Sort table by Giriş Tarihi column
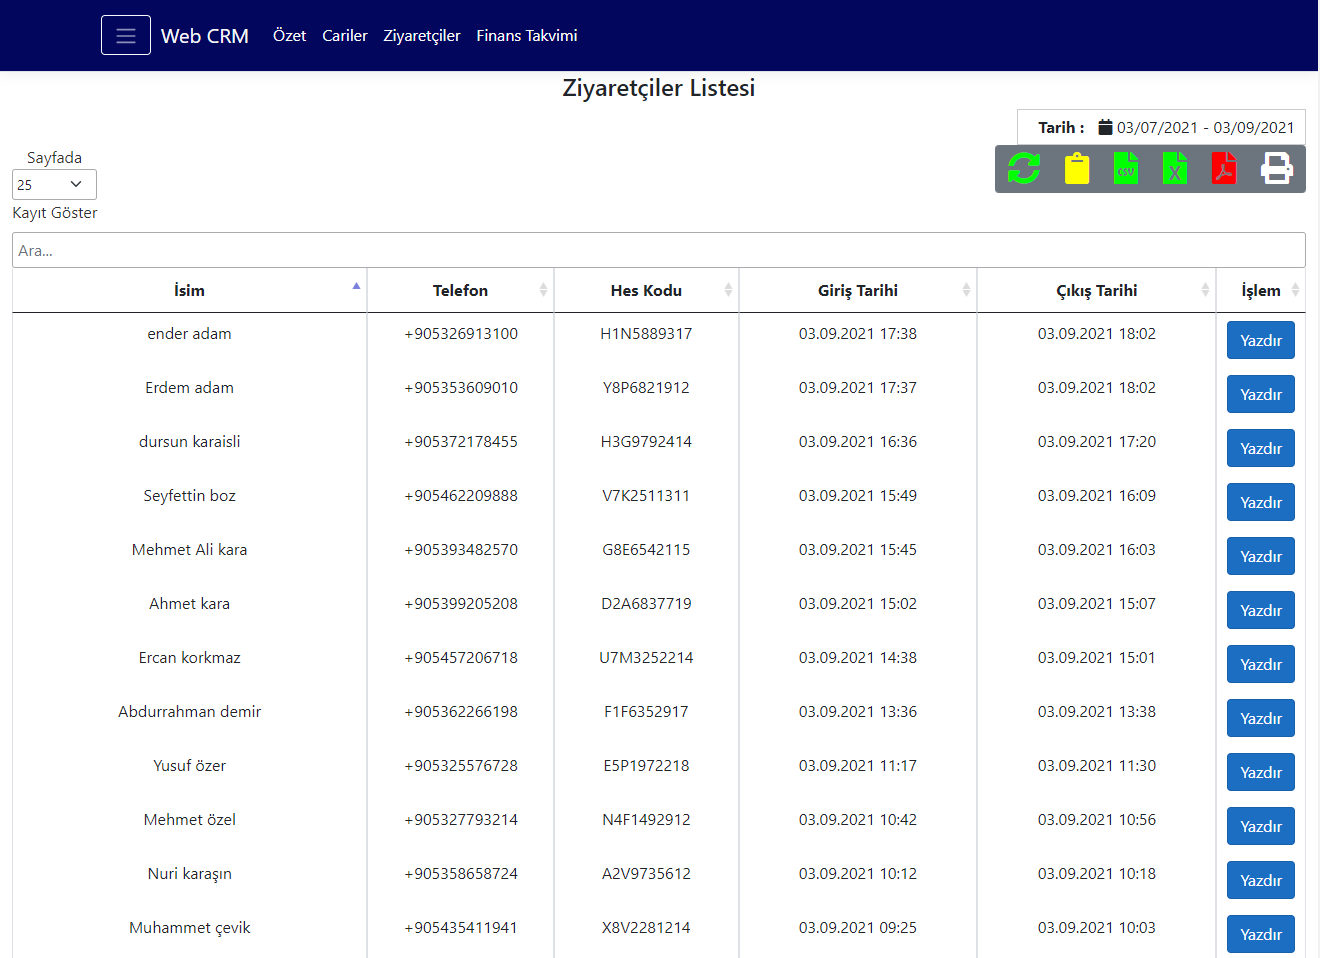Viewport: 1320px width, 958px height. point(857,290)
